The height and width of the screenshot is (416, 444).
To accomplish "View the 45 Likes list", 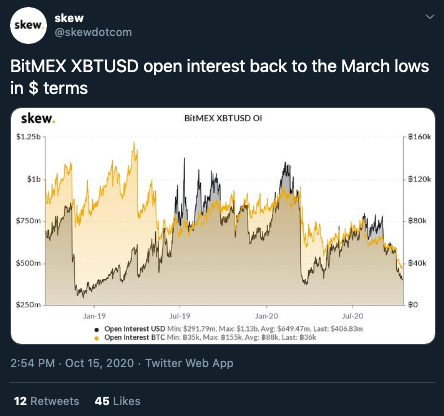I will tap(117, 401).
